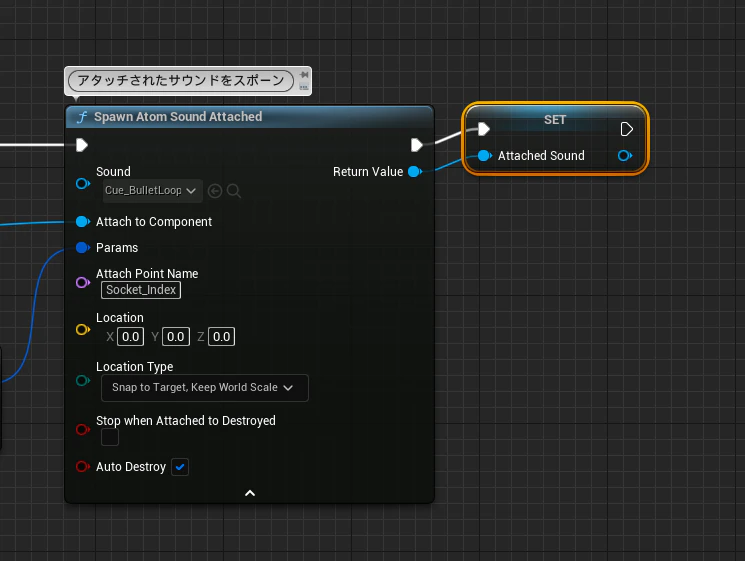The width and height of the screenshot is (745, 561).
Task: Enable Stop when Attached to Destroyed checkbox
Action: click(x=110, y=437)
